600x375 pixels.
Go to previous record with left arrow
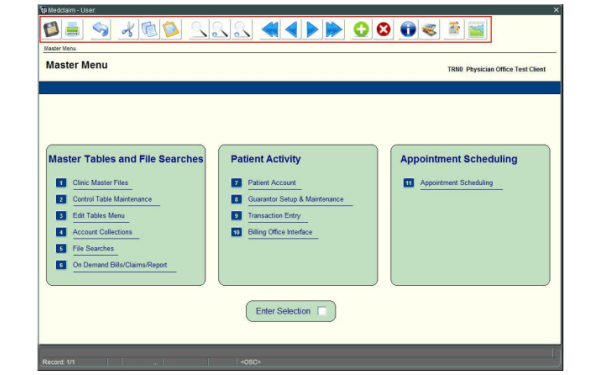[291, 29]
